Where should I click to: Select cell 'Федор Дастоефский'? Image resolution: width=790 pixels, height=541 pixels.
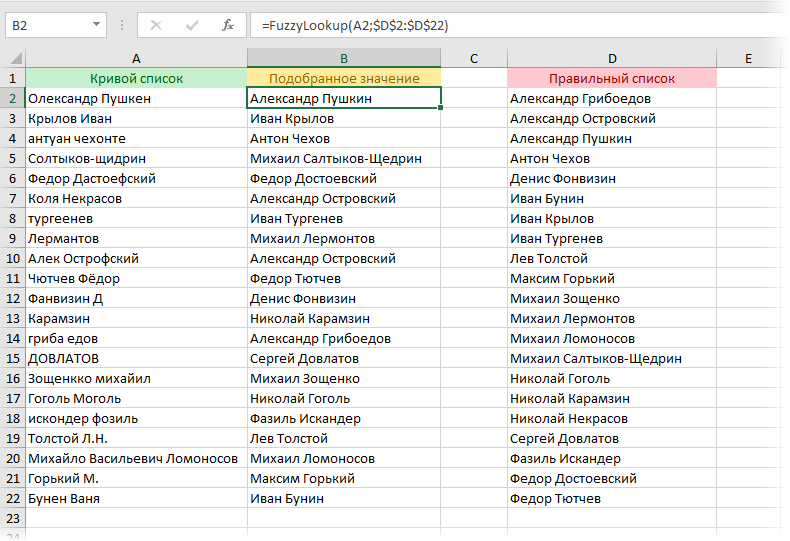pos(136,178)
